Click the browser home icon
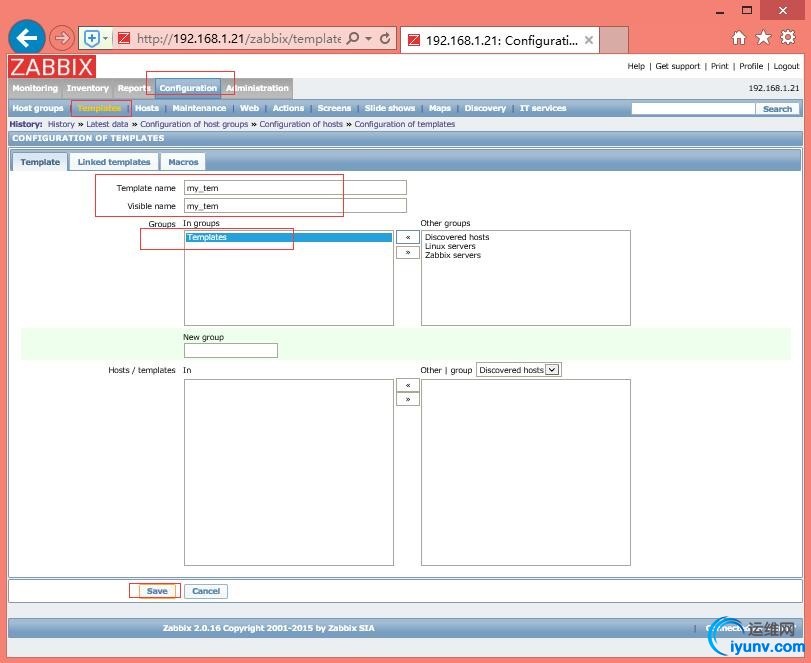The width and height of the screenshot is (811, 663). tap(739, 37)
